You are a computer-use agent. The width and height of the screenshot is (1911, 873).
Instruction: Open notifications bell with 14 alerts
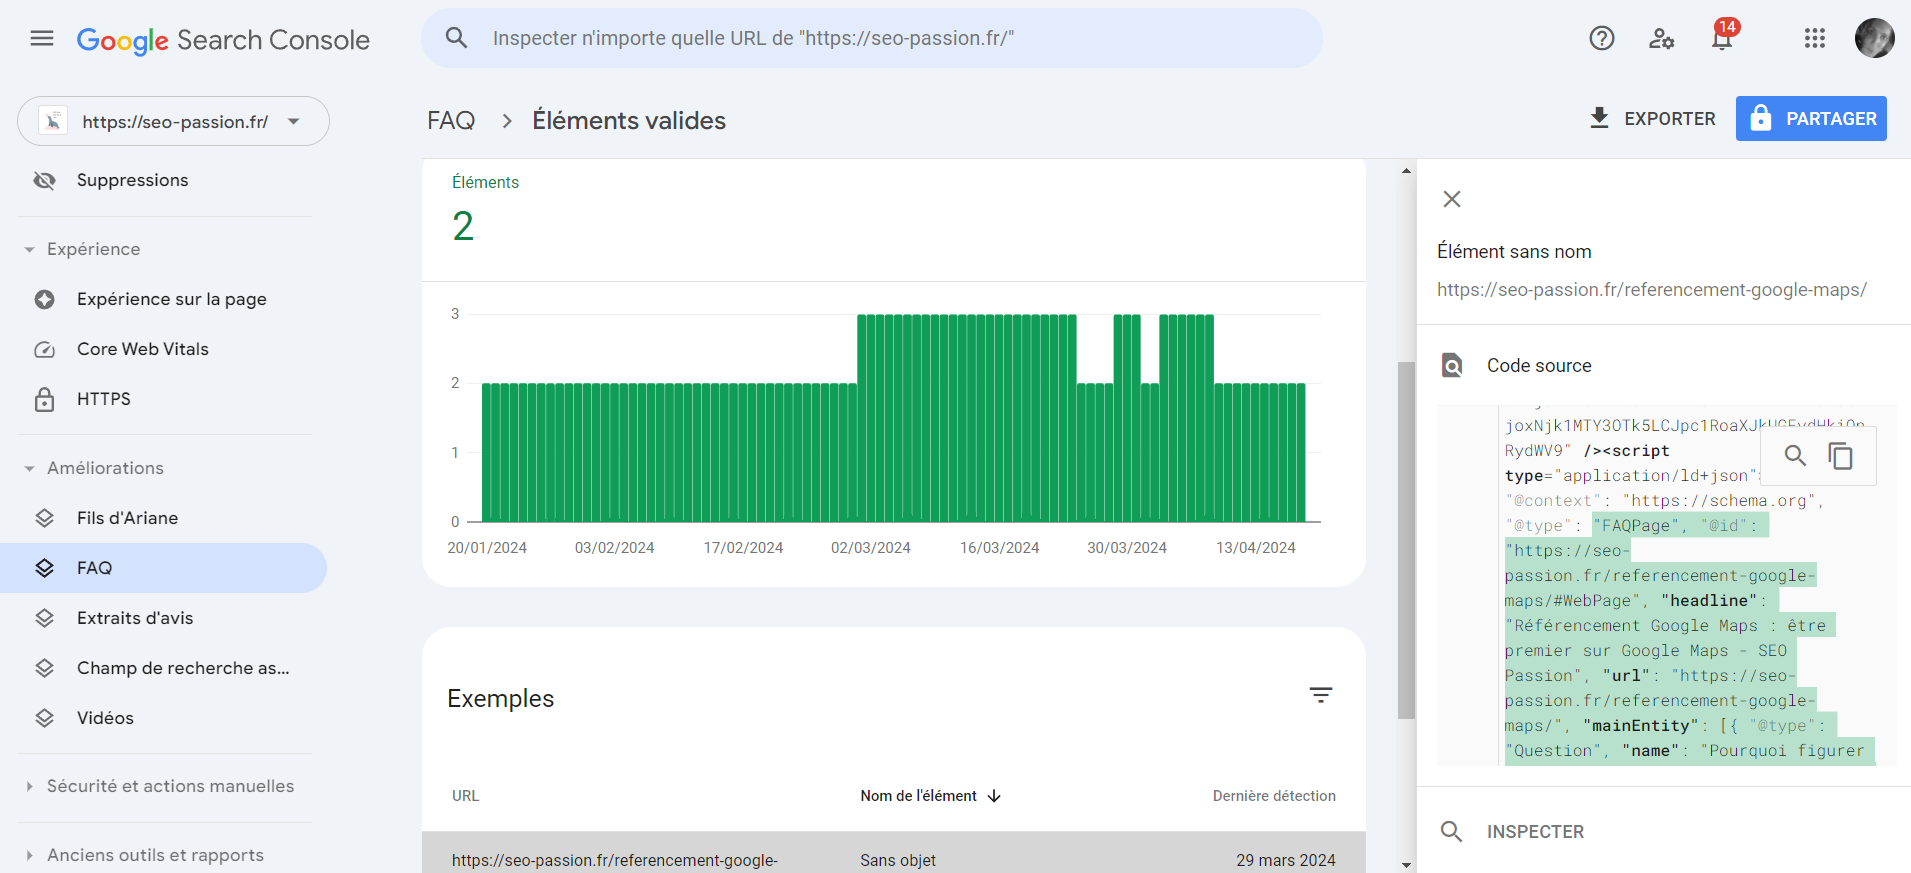point(1722,37)
